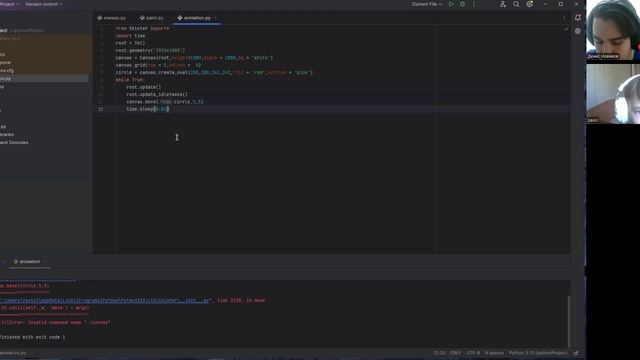Click the 'while True:' line in the editor
The width and height of the screenshot is (640, 360).
pyautogui.click(x=129, y=80)
